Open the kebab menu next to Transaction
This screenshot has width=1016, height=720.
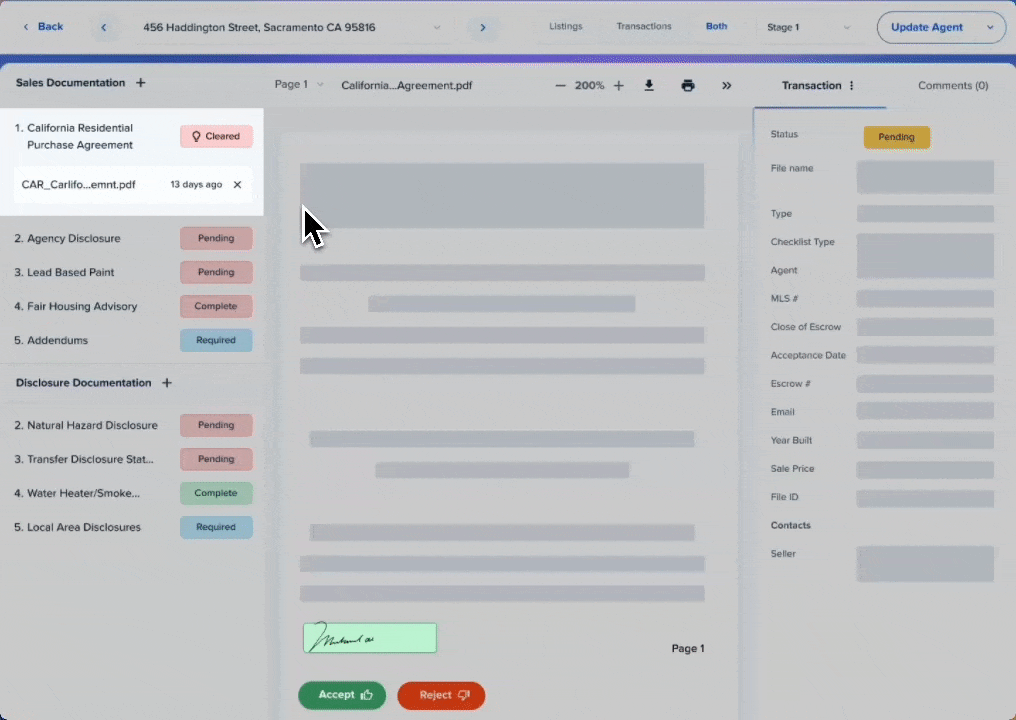(x=851, y=85)
